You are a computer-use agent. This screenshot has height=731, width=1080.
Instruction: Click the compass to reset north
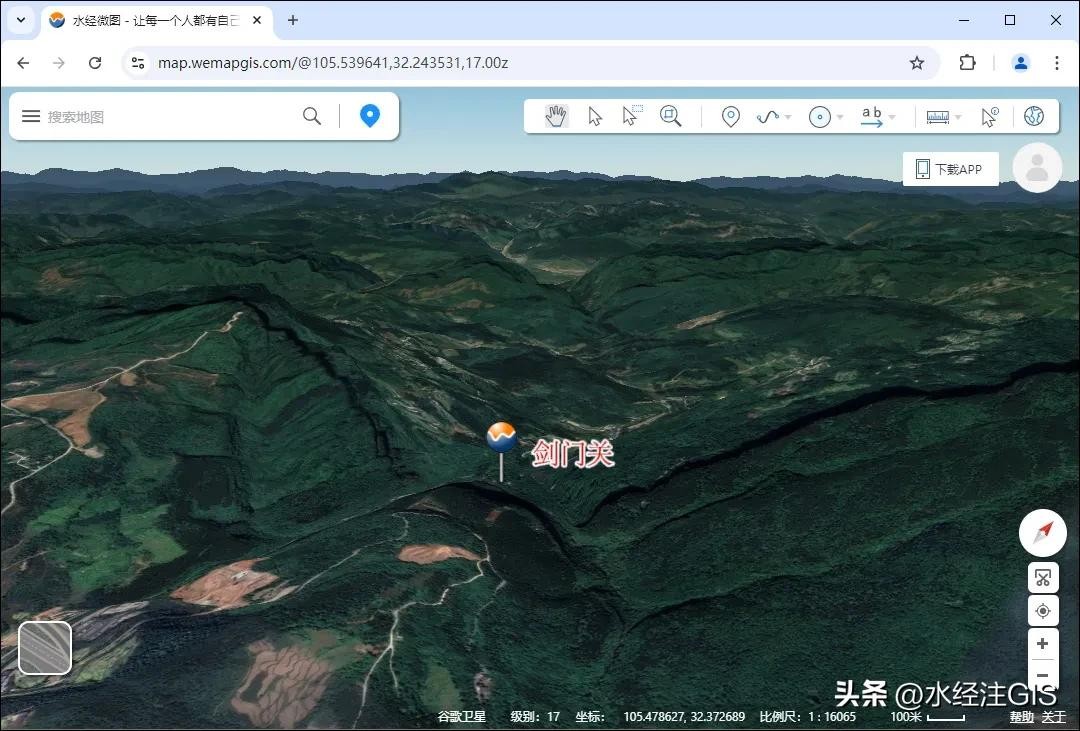coord(1042,532)
